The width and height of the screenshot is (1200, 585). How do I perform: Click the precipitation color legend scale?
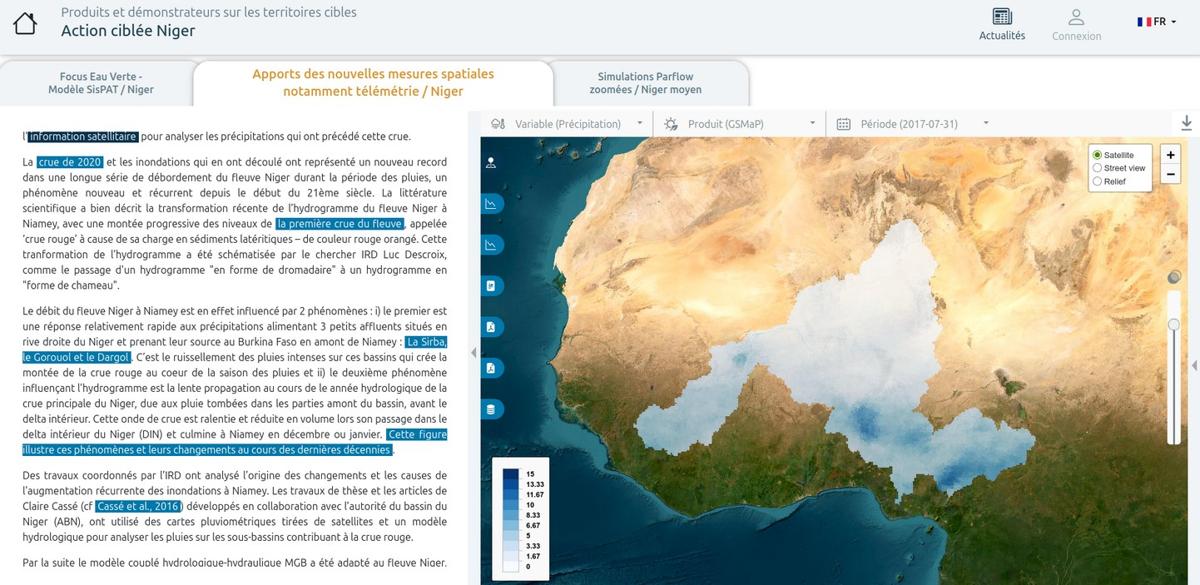coord(519,521)
